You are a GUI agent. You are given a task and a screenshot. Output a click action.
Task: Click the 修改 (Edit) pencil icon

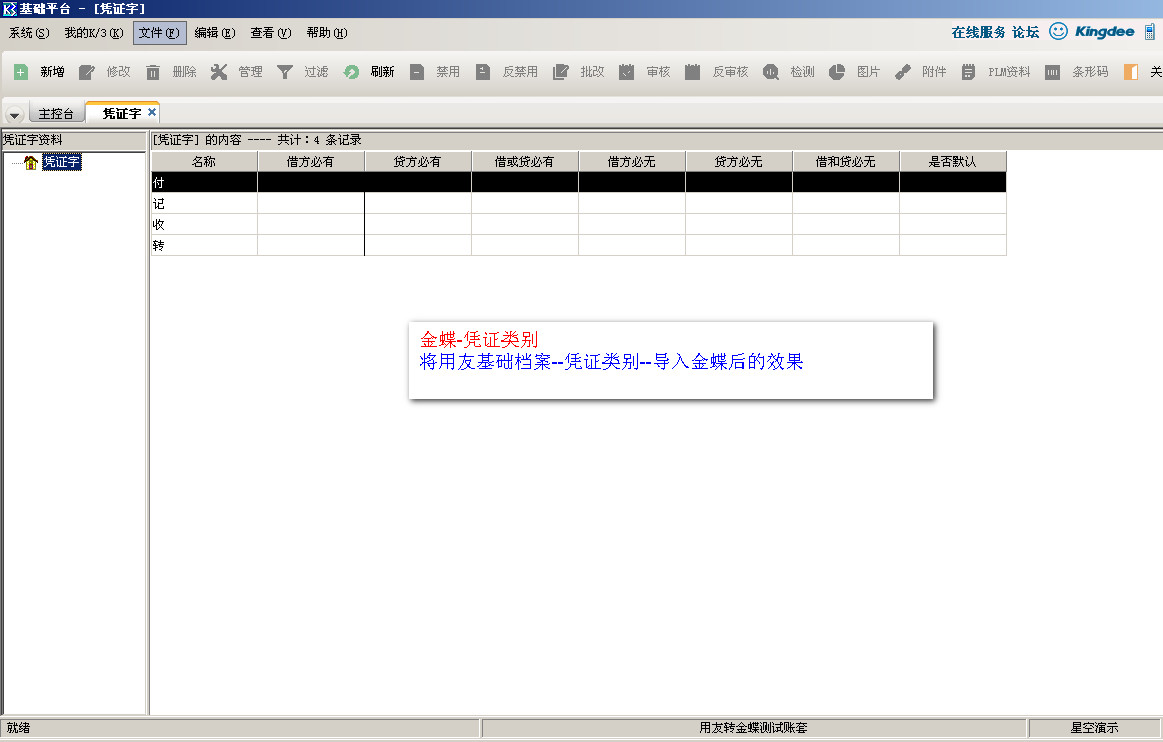[x=87, y=72]
